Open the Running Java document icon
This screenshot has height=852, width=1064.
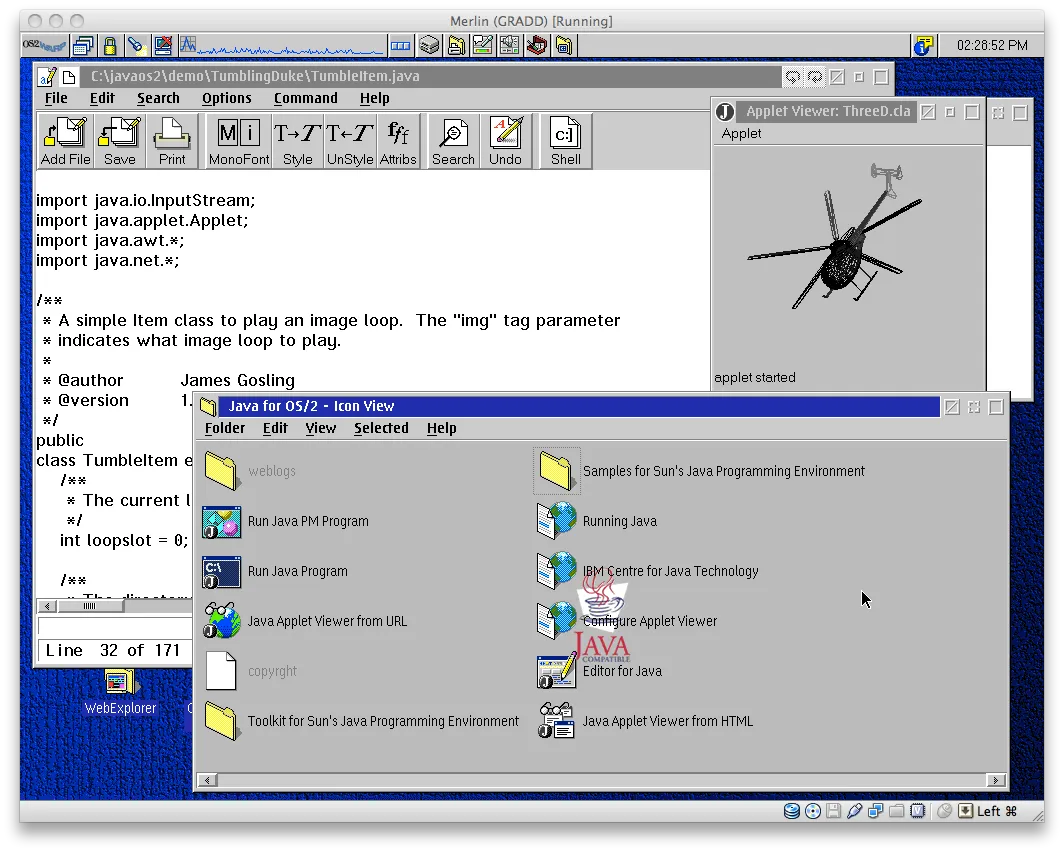[556, 522]
